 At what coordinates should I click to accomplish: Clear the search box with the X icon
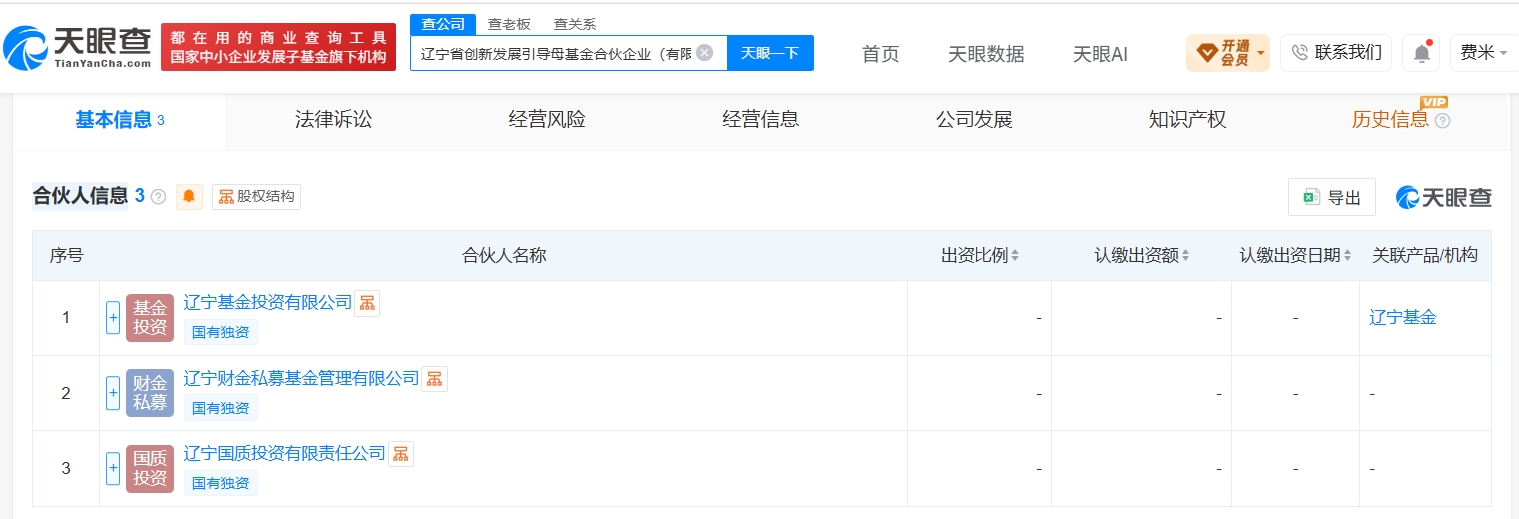click(705, 53)
